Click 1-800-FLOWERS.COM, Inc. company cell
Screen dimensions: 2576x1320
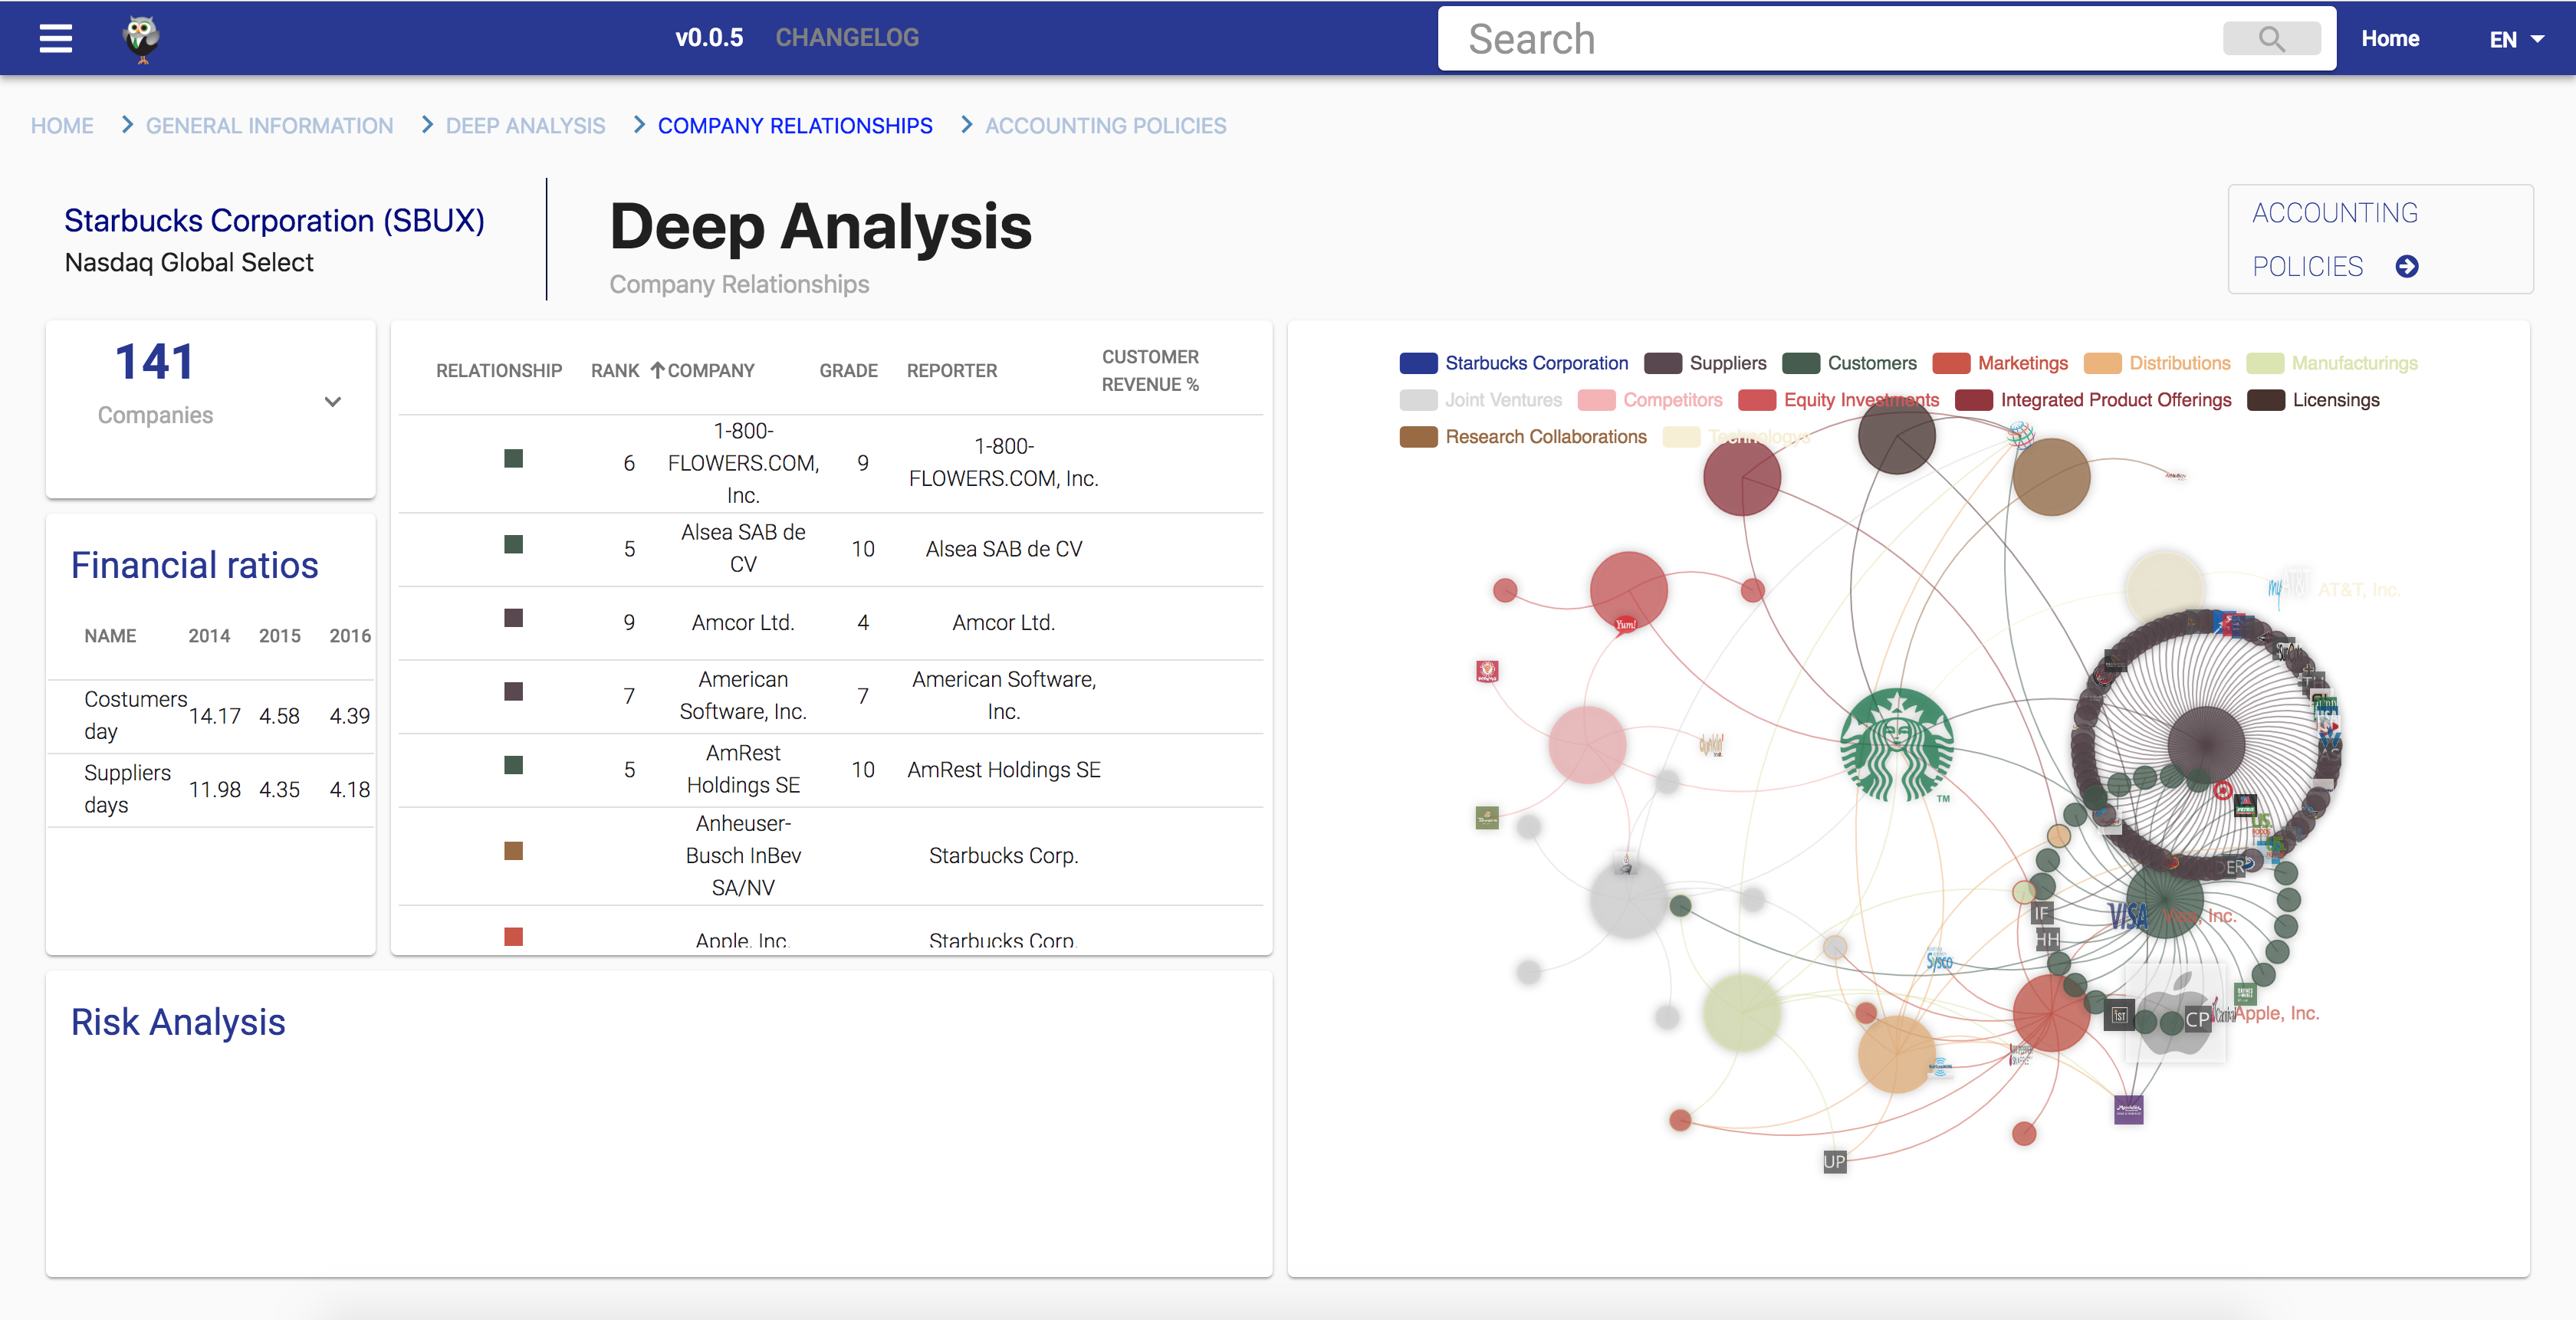(x=743, y=462)
